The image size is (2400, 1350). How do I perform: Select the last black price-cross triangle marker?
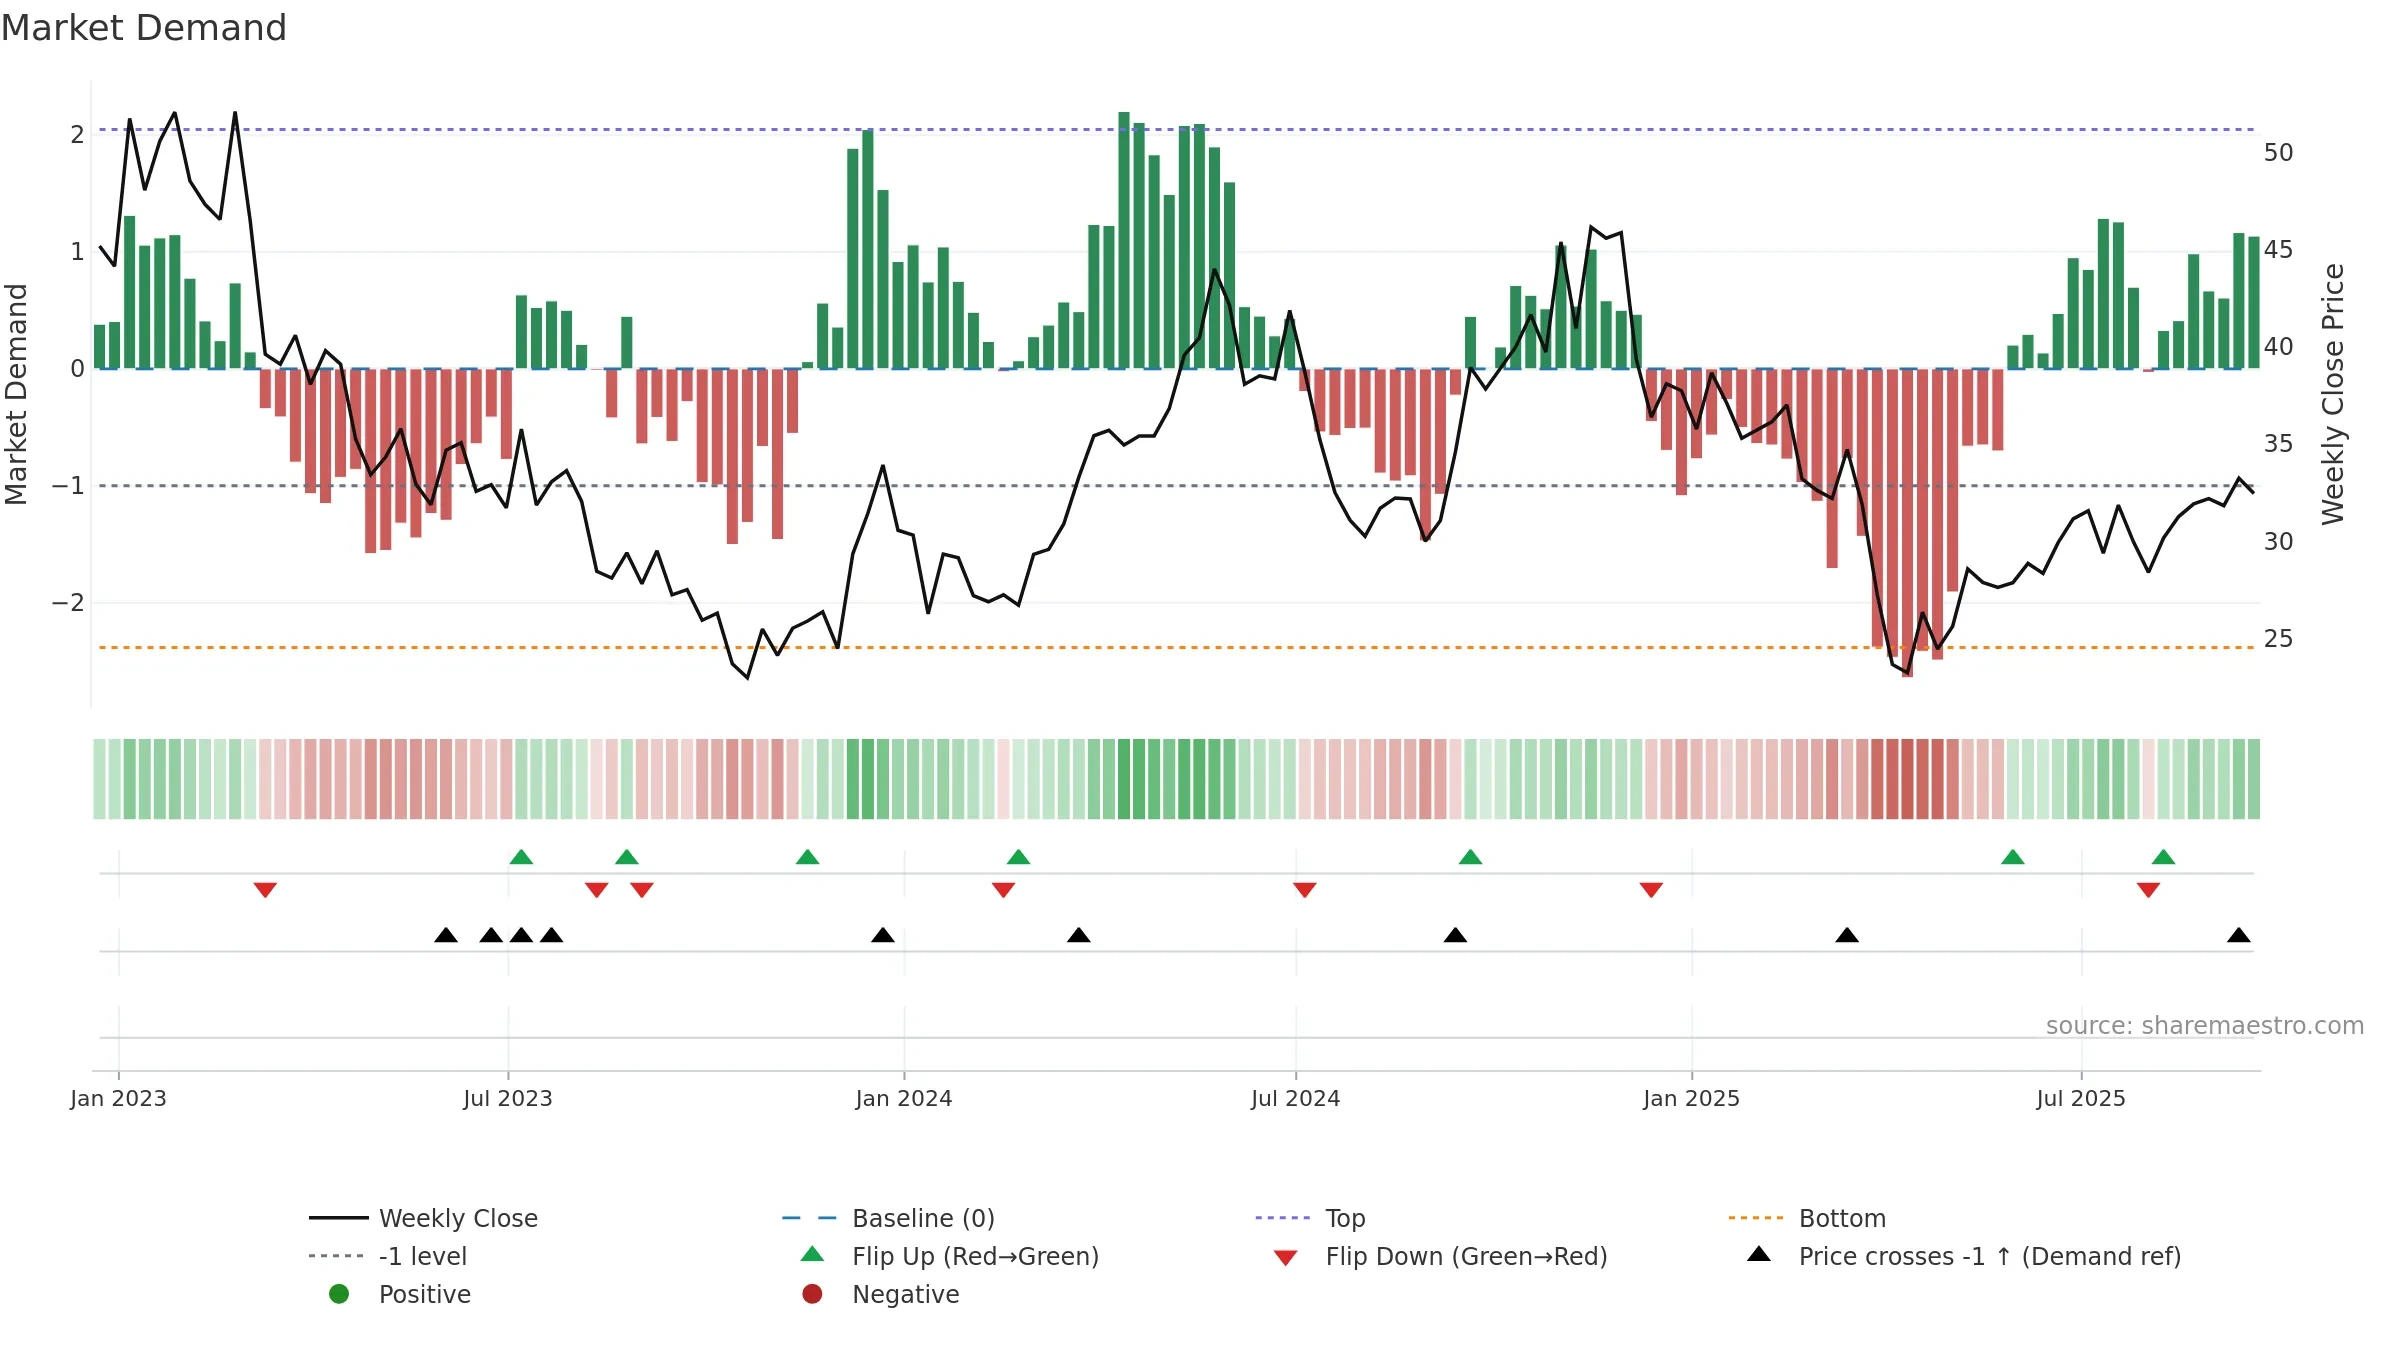tap(2239, 935)
